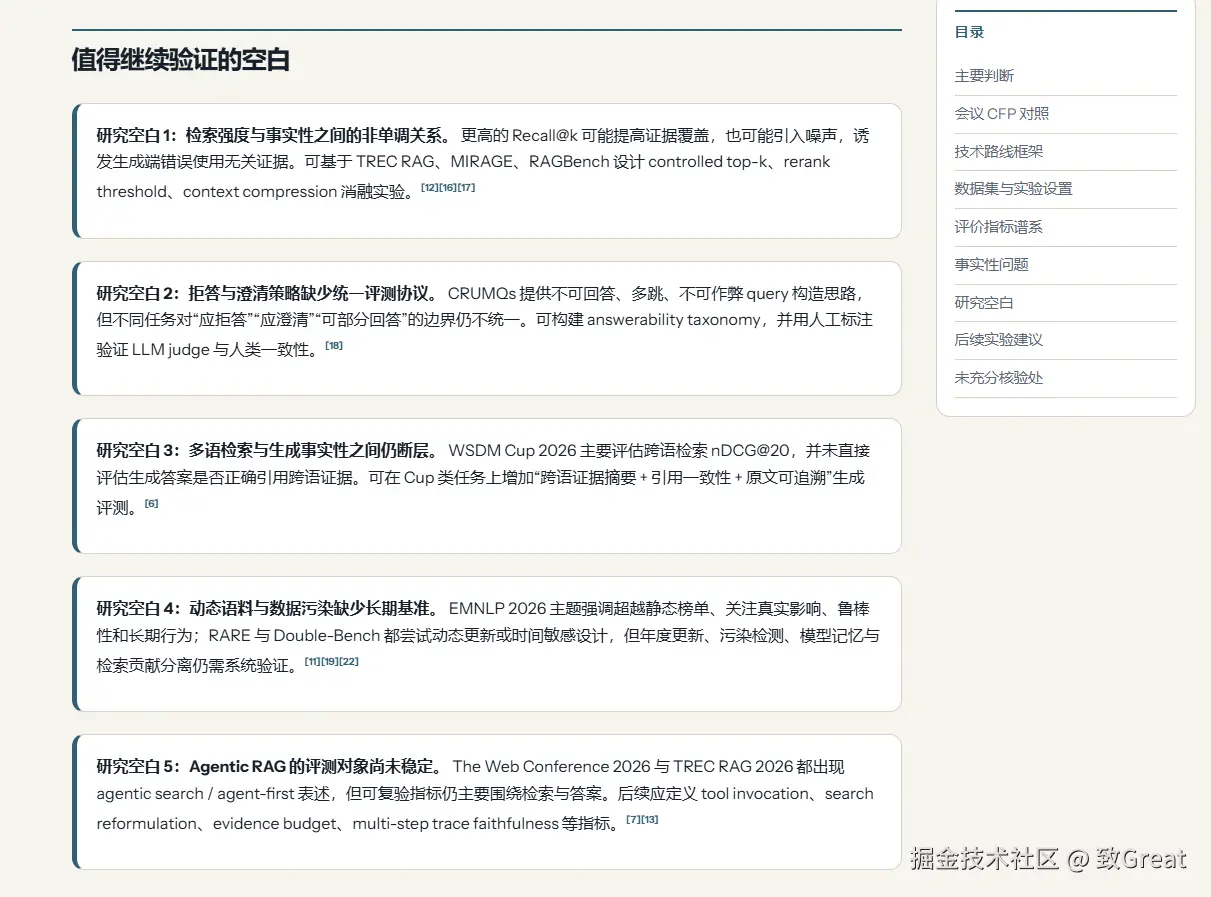Viewport: 1211px width, 897px height.
Task: Click the text "RARE 与 Double-Bench"
Action: 292,636
